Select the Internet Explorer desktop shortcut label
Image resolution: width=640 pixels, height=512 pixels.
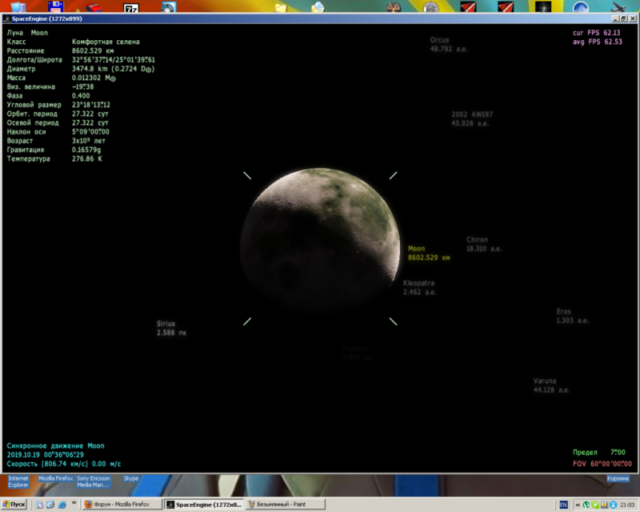point(18,481)
